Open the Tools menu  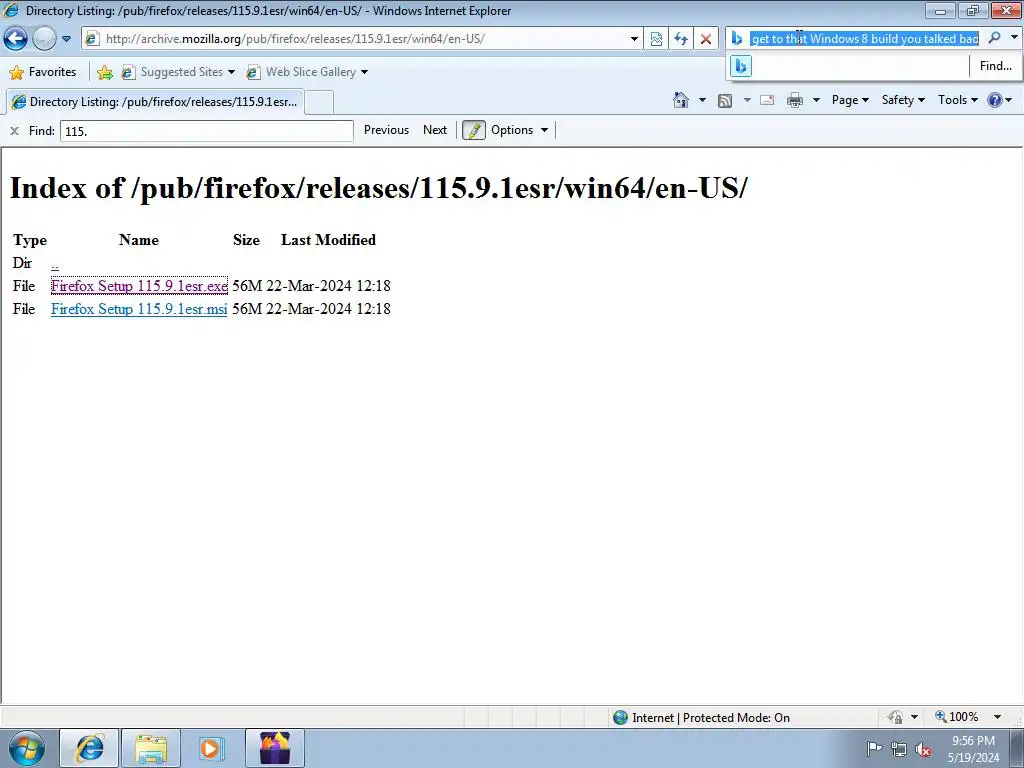point(957,100)
